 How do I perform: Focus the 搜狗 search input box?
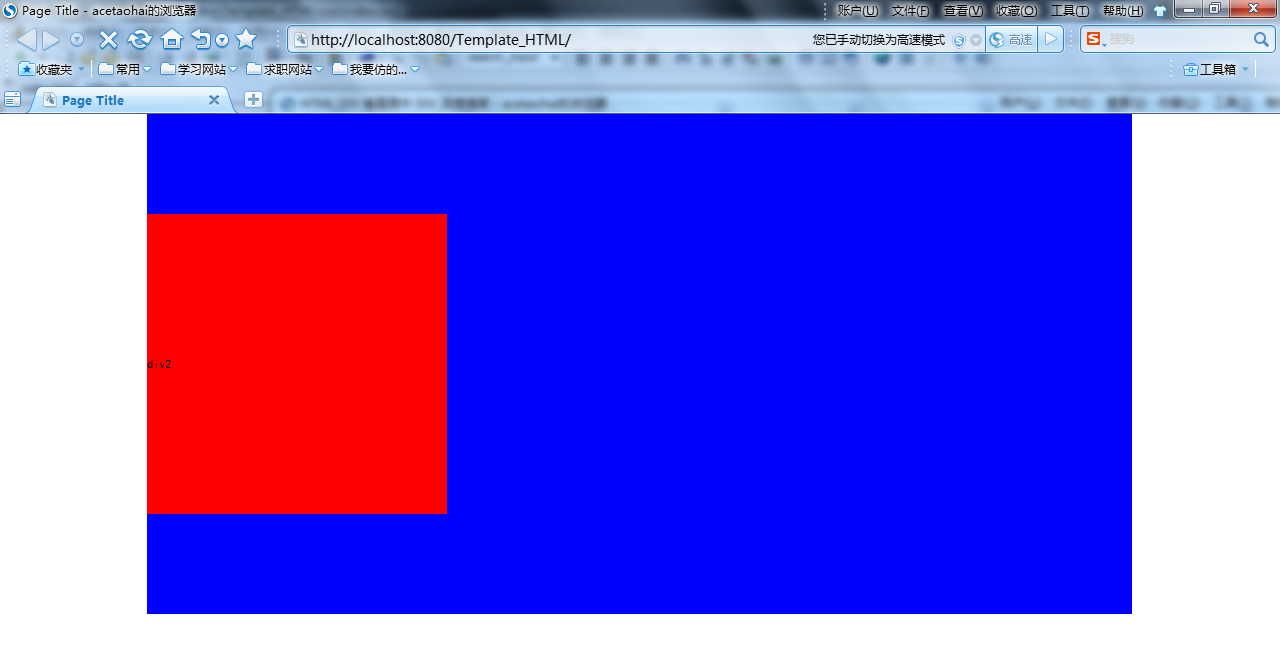click(x=1178, y=40)
